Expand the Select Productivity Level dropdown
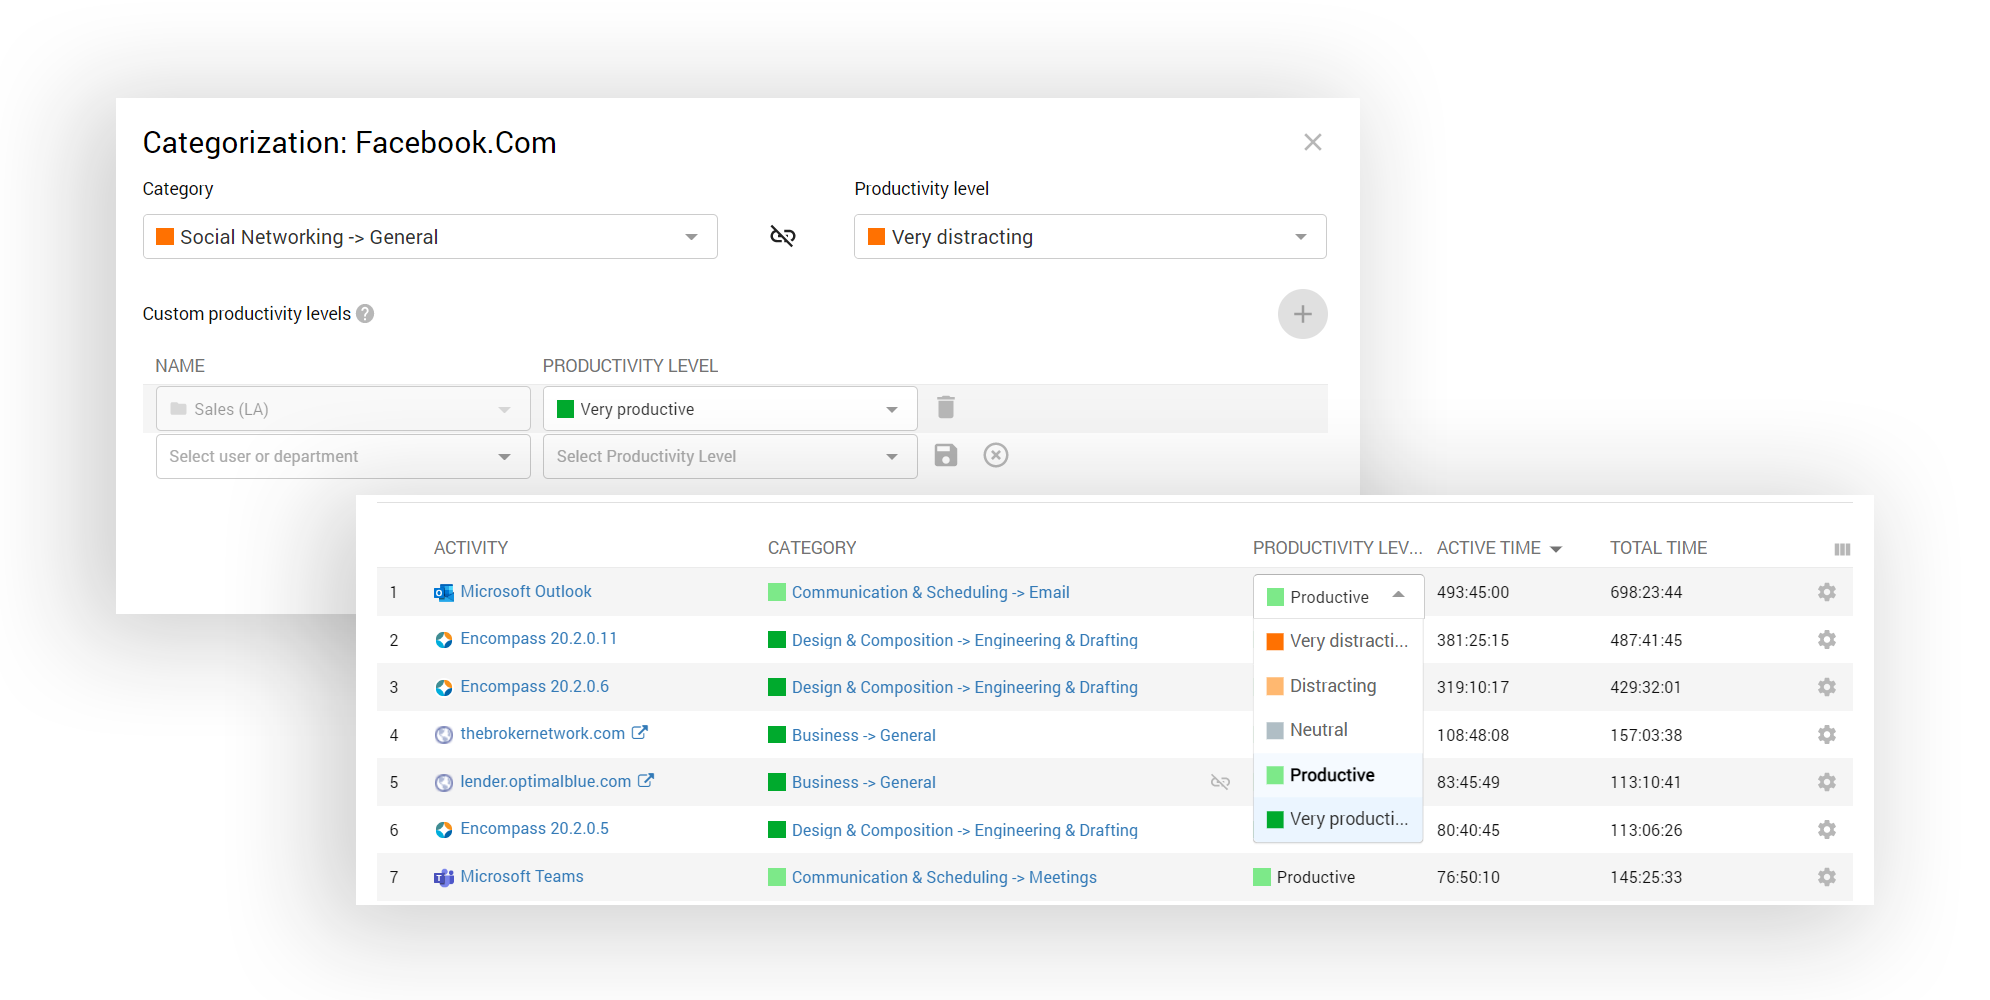 tap(729, 457)
